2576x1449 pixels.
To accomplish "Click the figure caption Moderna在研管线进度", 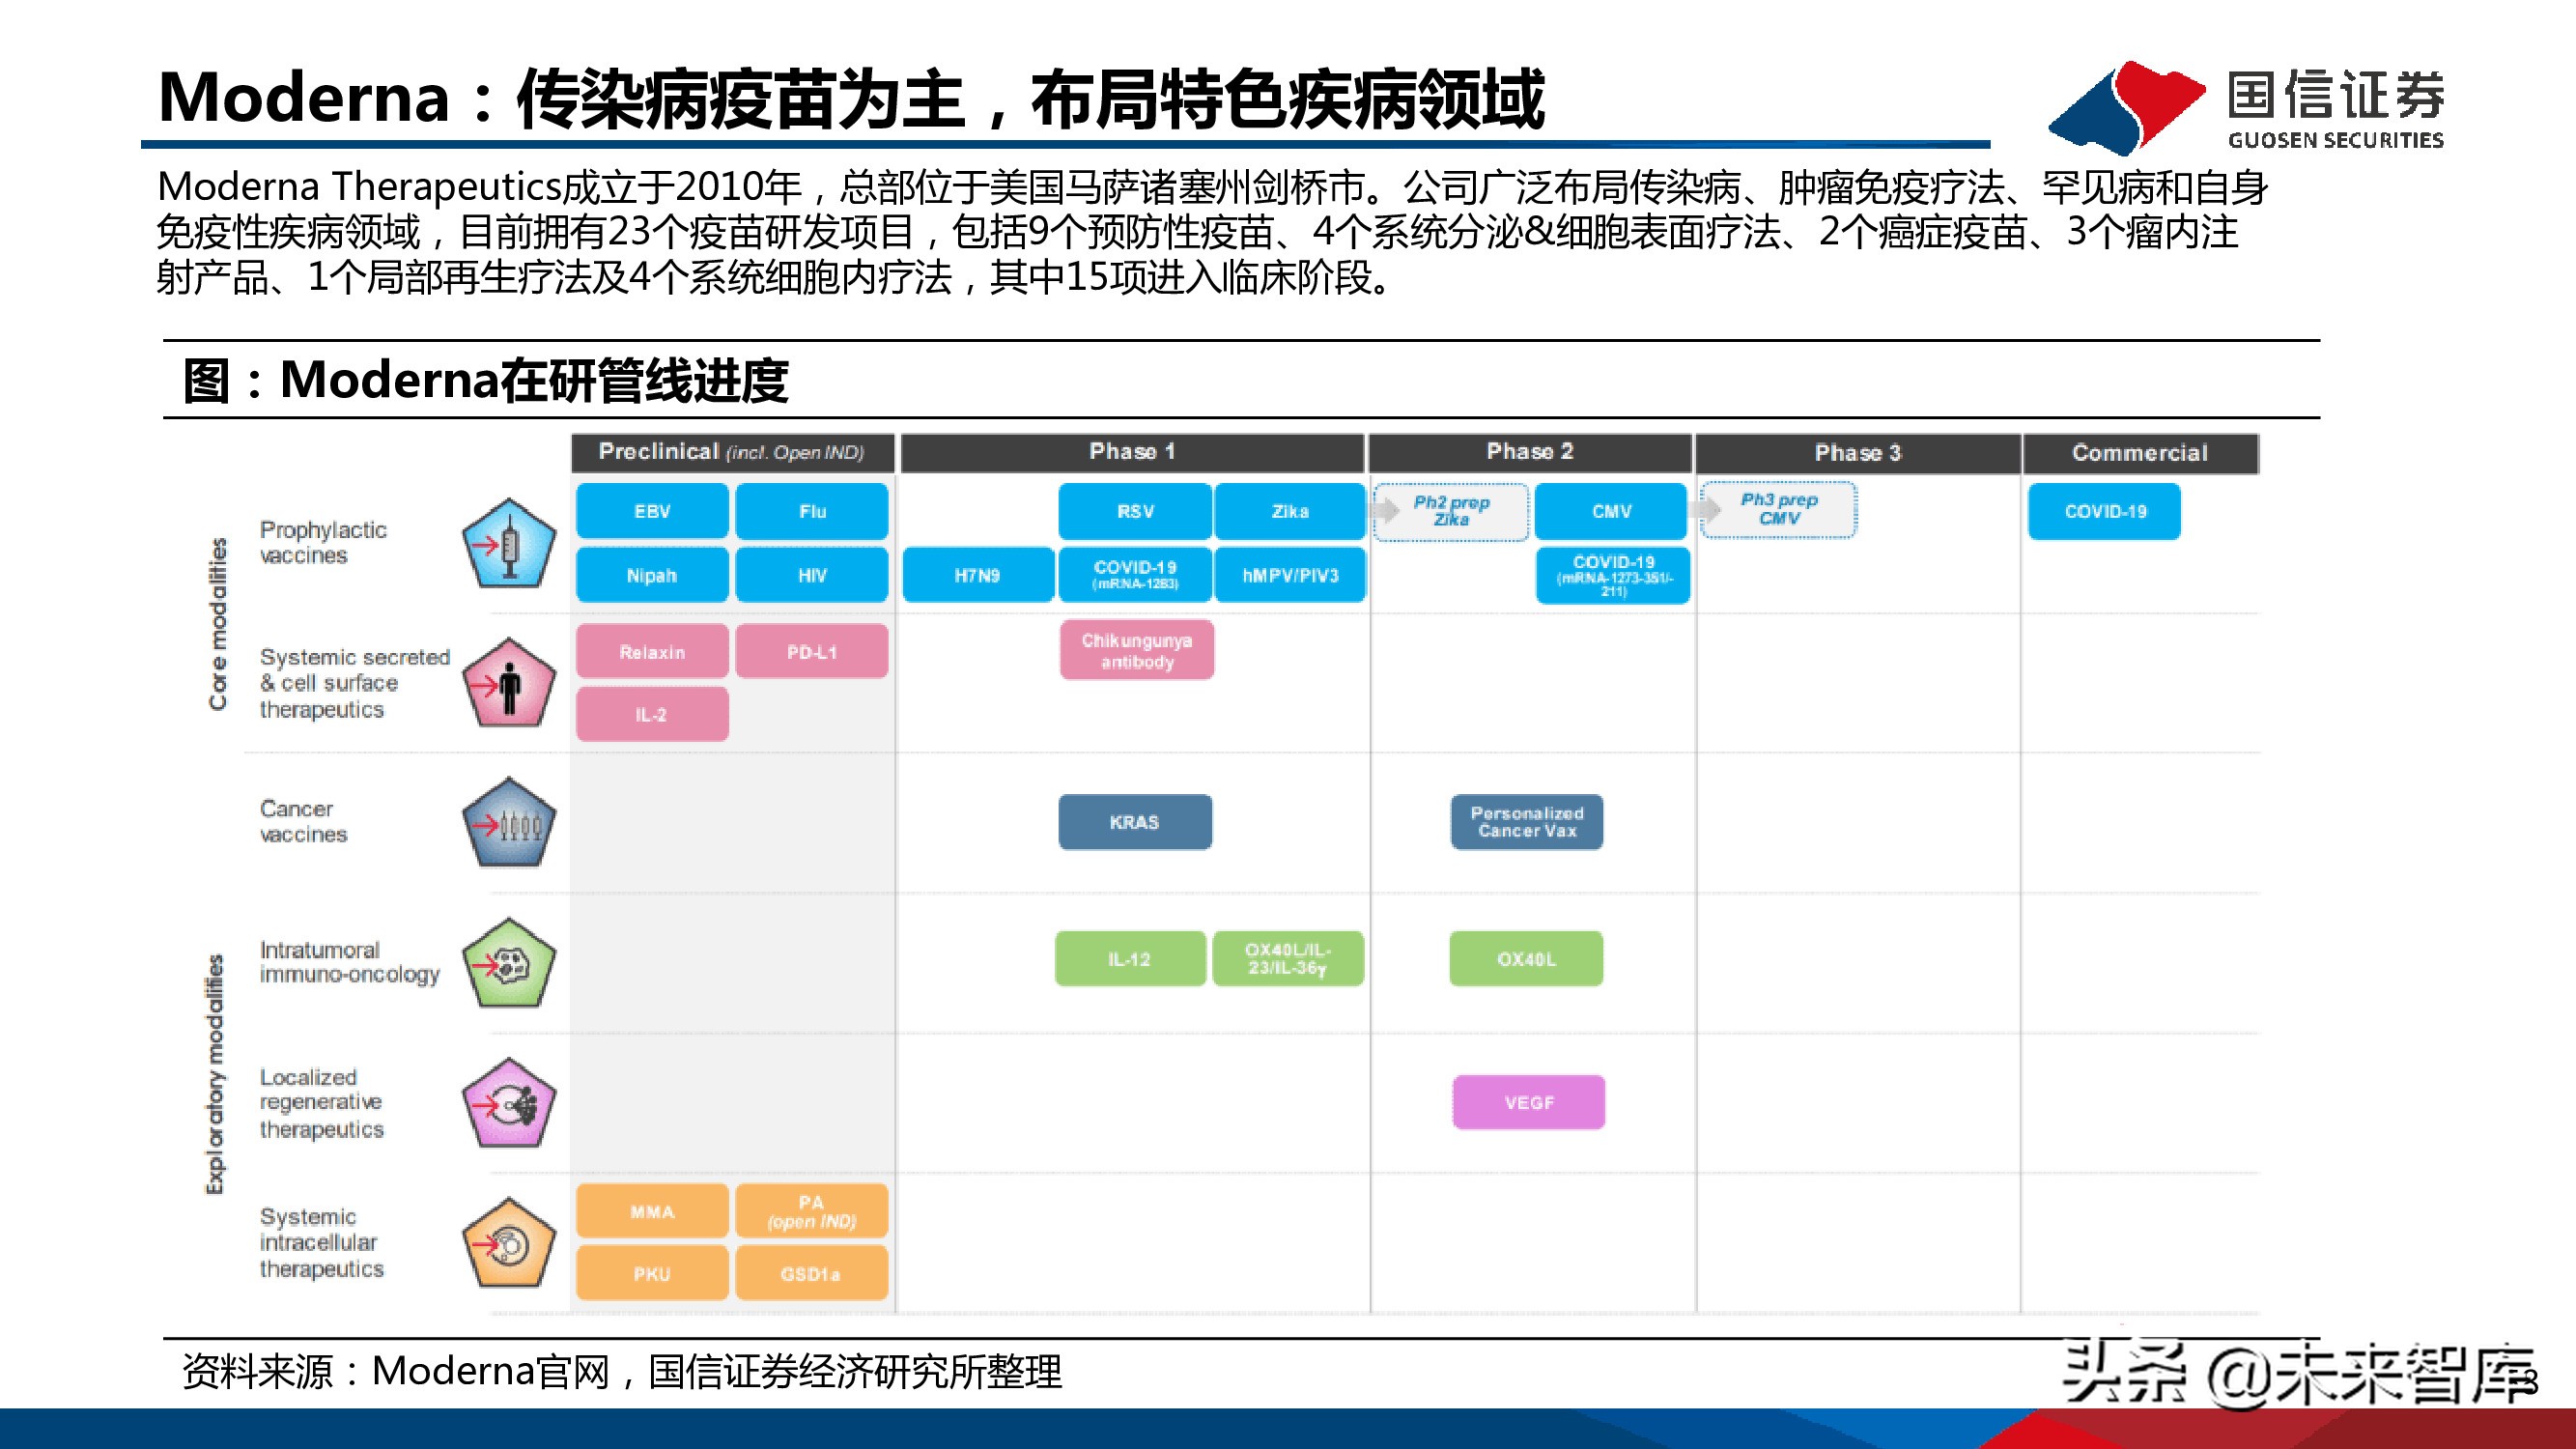I will pos(486,380).
